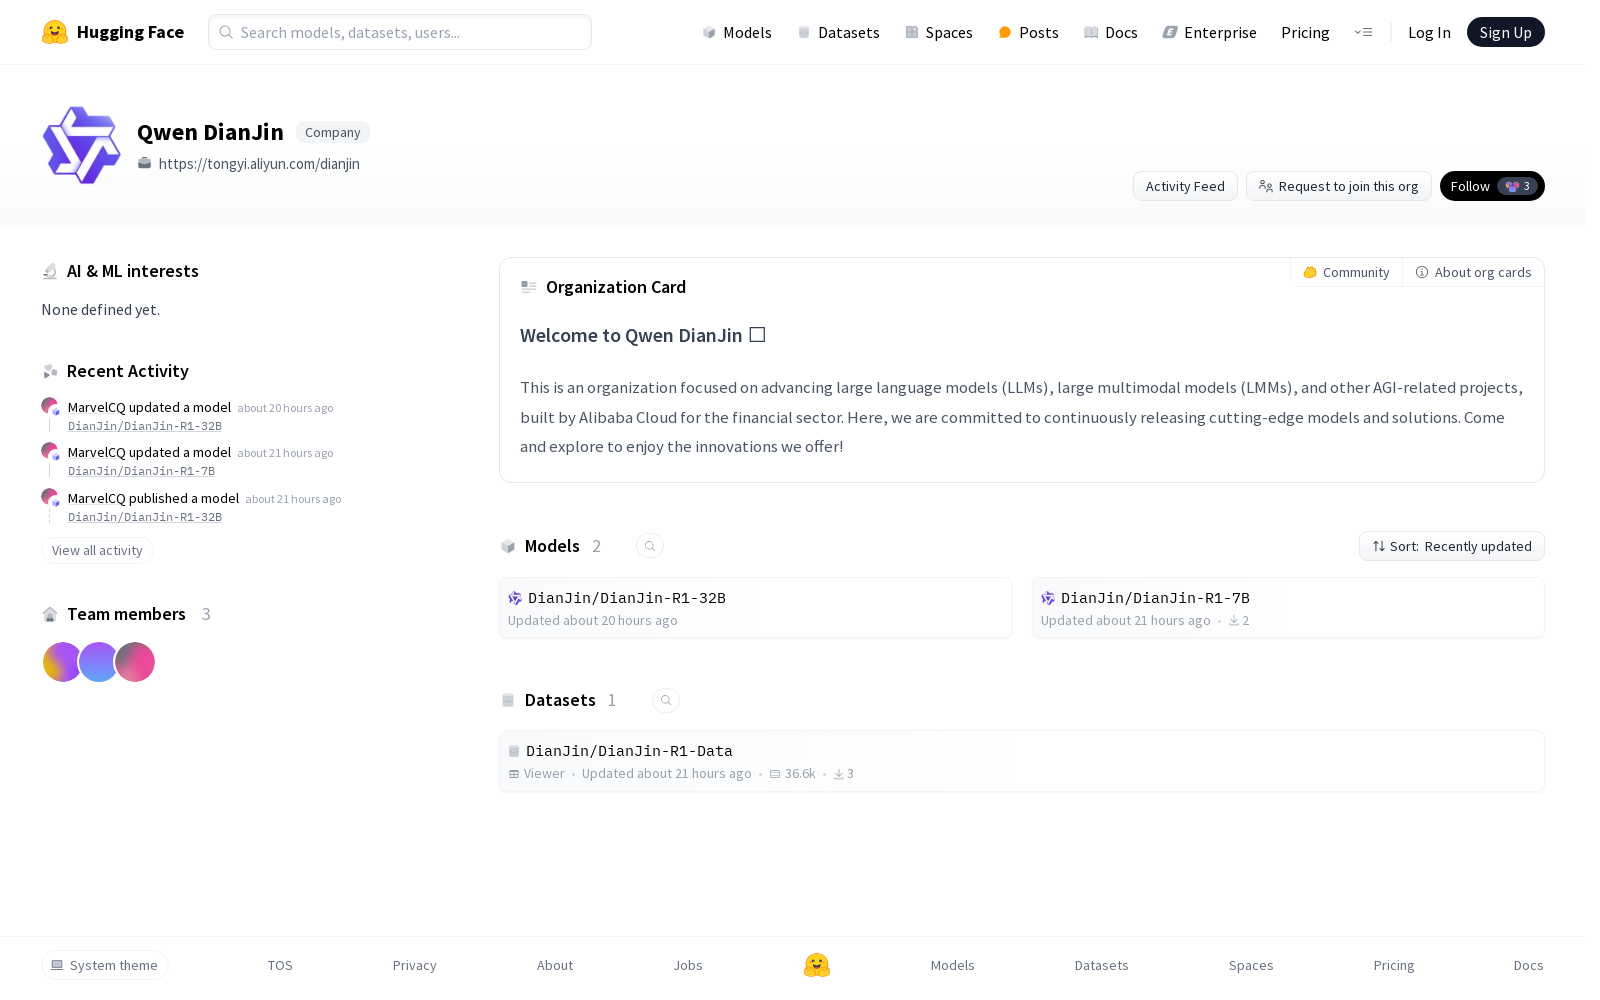Click the DianJin-R1-7B model card icon

click(x=1048, y=598)
